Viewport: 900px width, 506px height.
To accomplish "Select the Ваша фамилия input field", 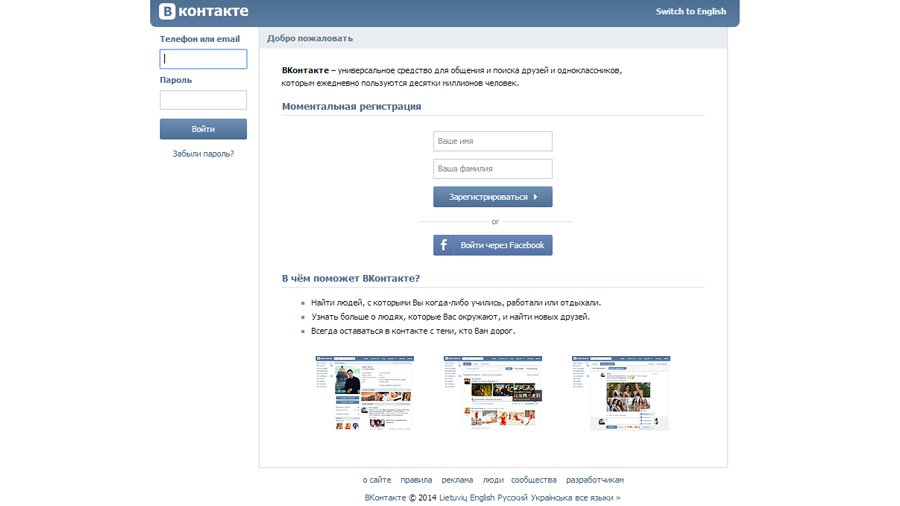I will pyautogui.click(x=492, y=169).
